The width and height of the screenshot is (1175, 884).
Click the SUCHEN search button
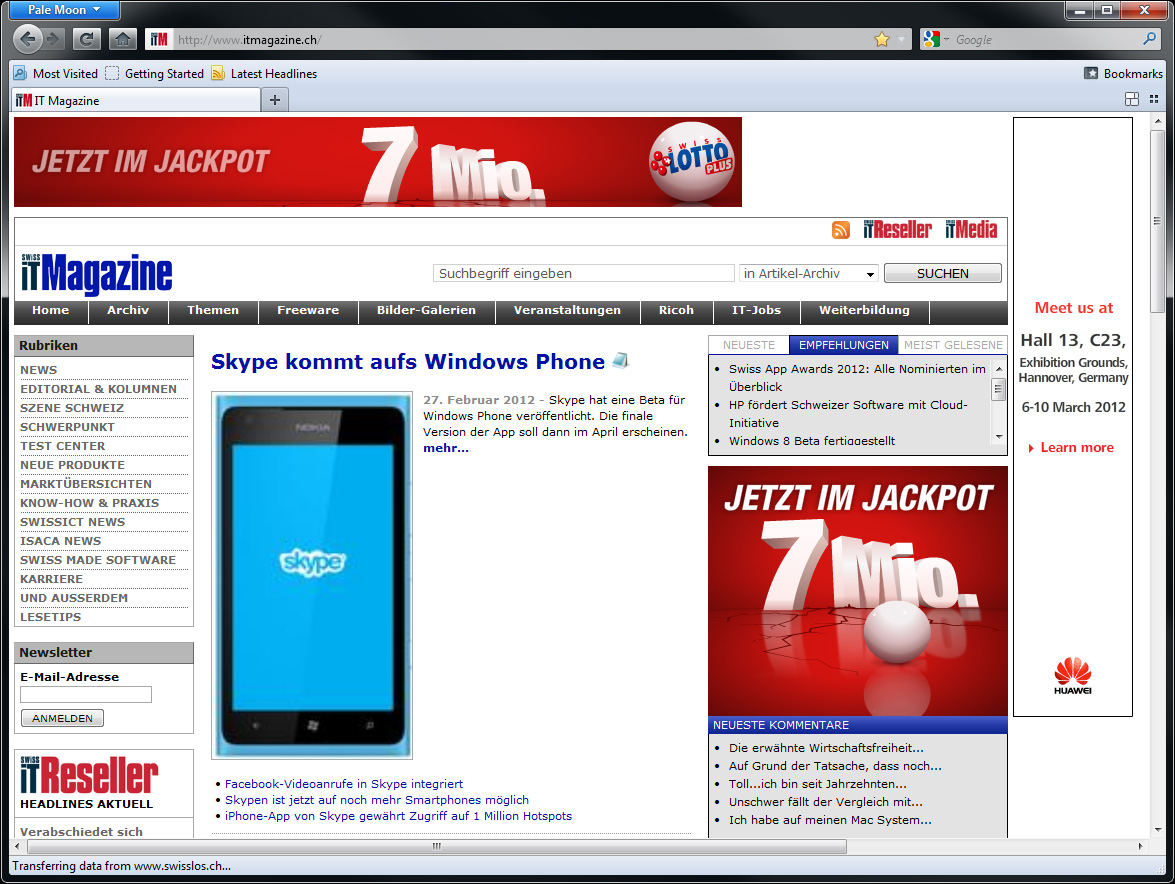click(x=943, y=273)
